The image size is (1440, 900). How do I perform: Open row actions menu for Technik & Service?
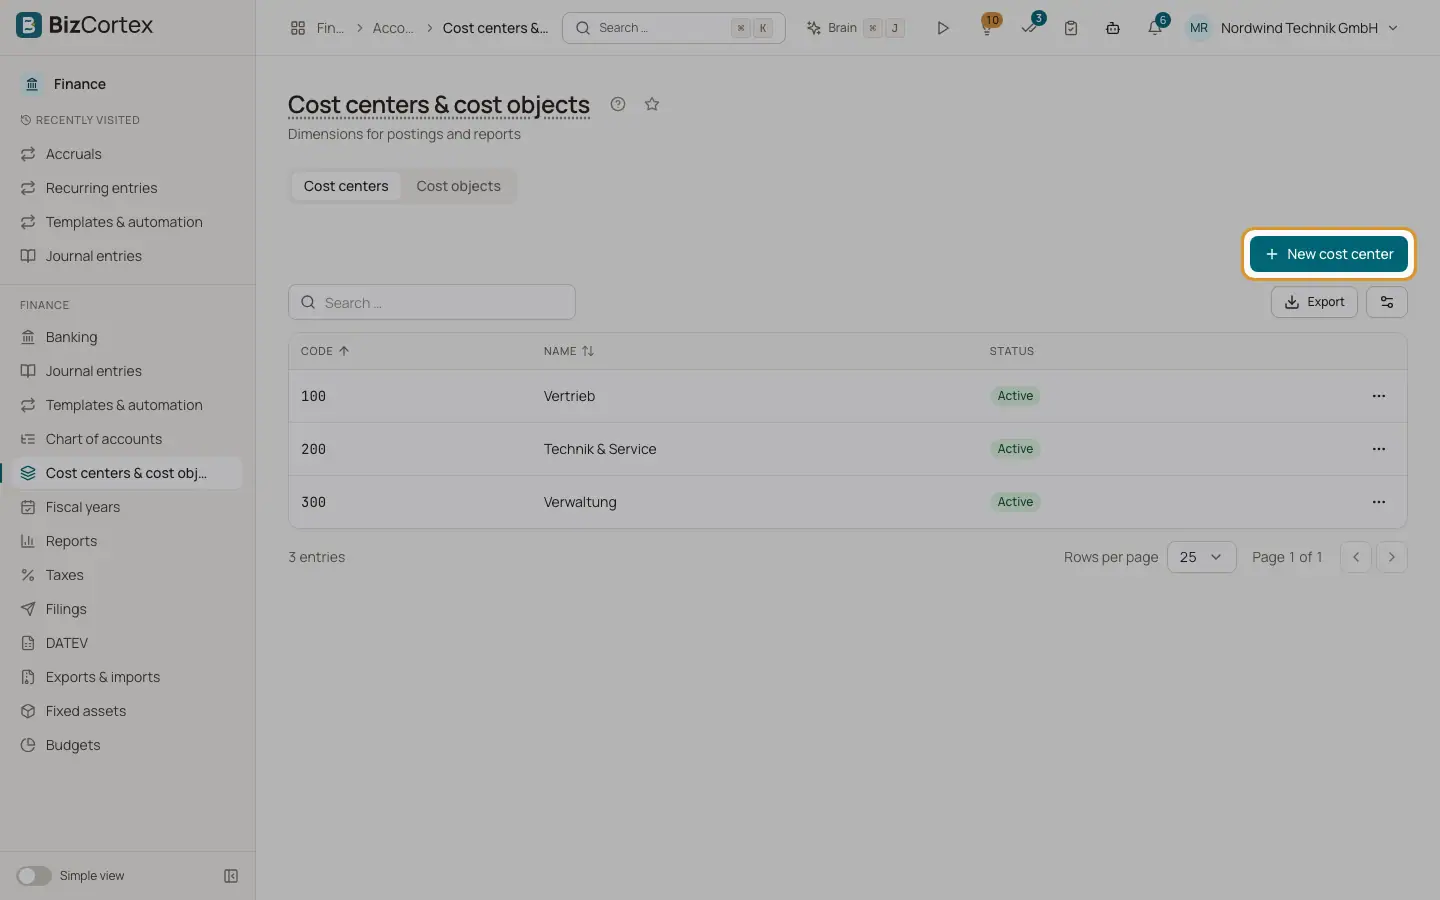pos(1379,449)
